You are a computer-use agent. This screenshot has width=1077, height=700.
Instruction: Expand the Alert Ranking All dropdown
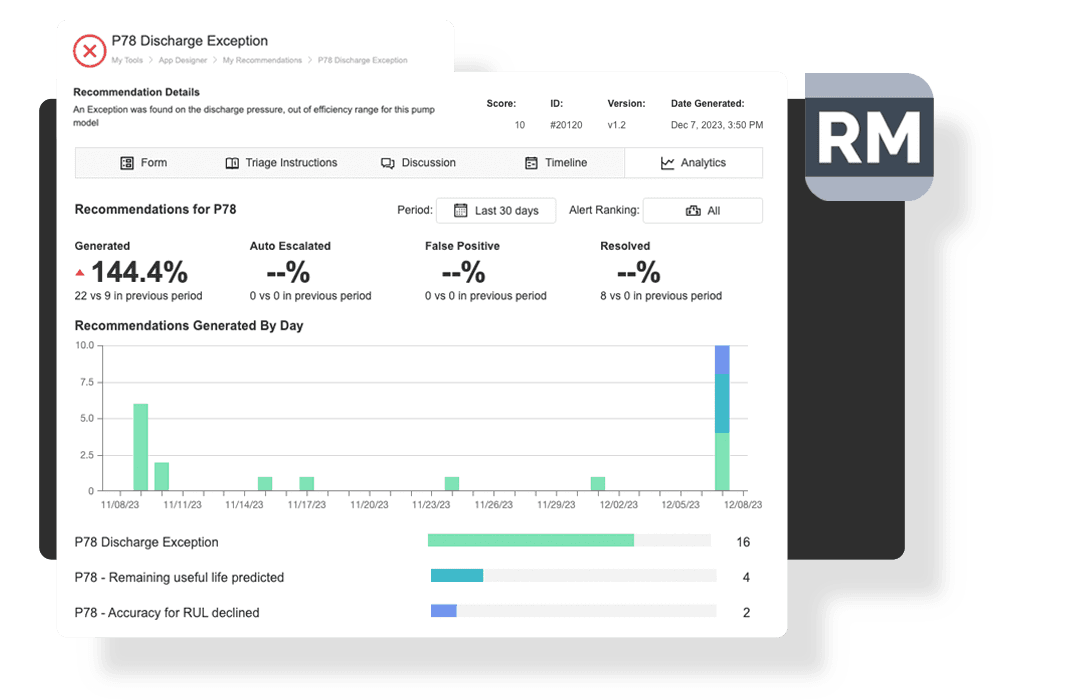click(703, 211)
